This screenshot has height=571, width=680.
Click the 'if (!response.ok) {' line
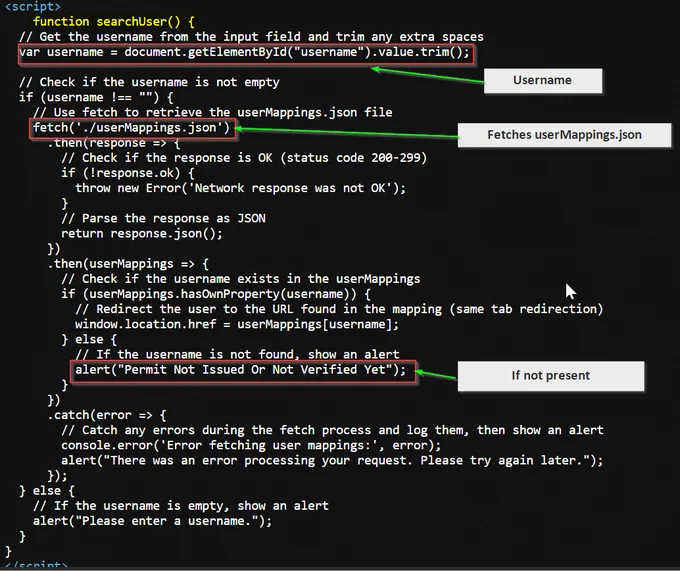click(128, 173)
